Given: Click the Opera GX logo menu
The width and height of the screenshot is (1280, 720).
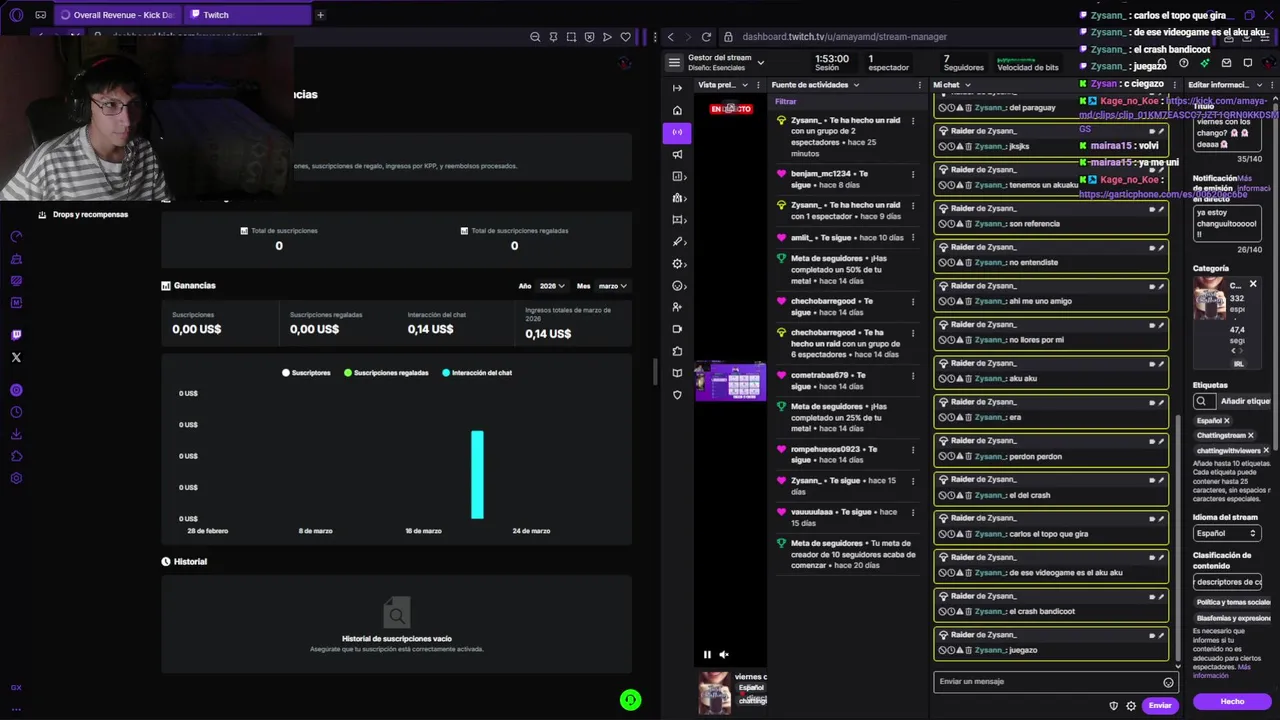Looking at the screenshot, I should pos(16,15).
